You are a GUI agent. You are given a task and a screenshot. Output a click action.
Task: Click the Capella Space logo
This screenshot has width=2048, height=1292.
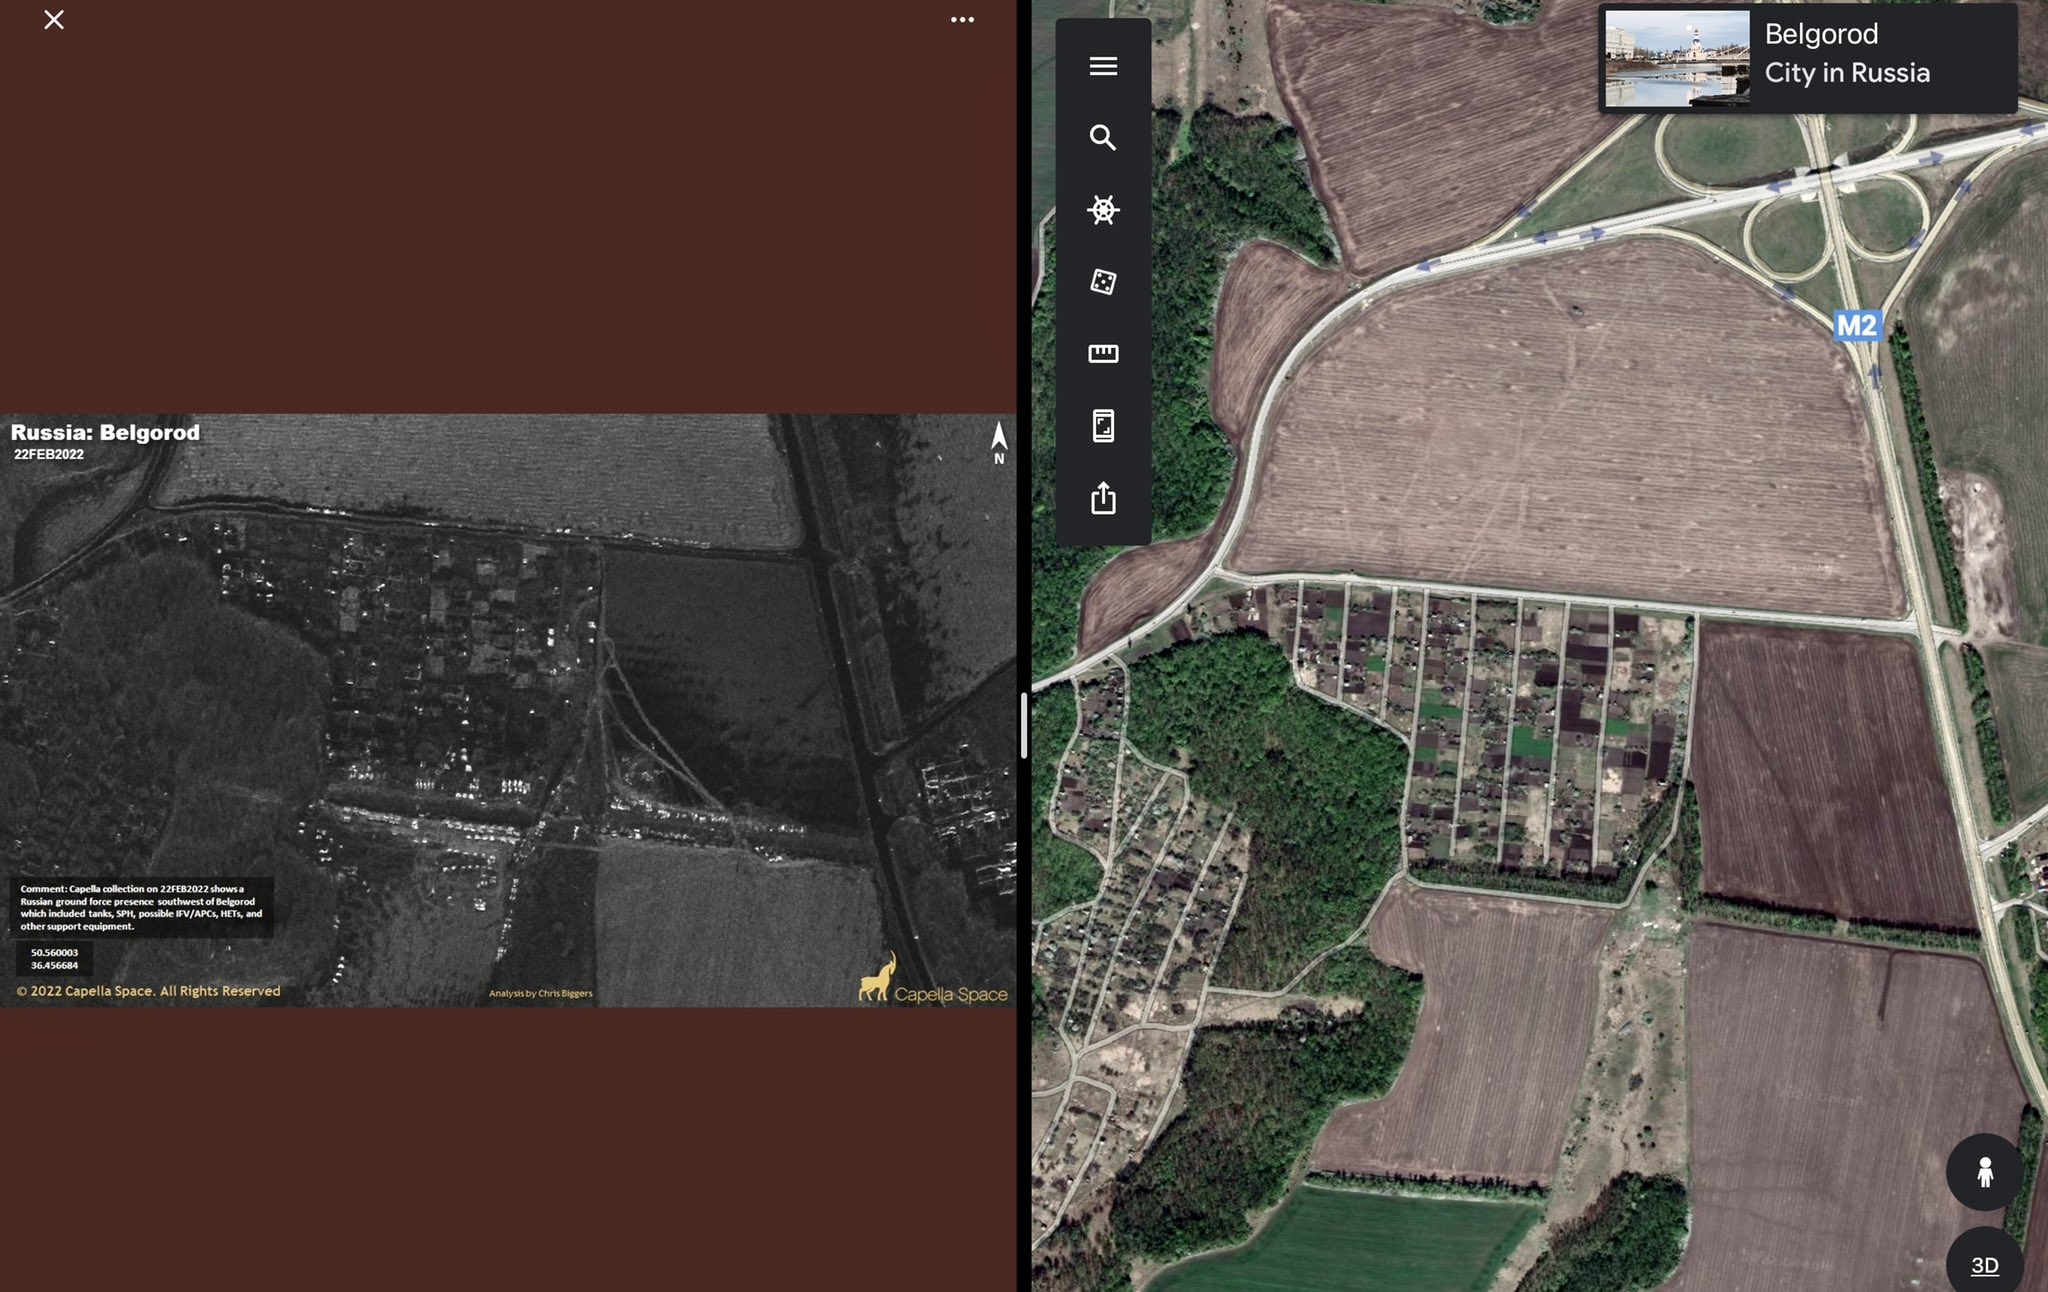pos(932,980)
